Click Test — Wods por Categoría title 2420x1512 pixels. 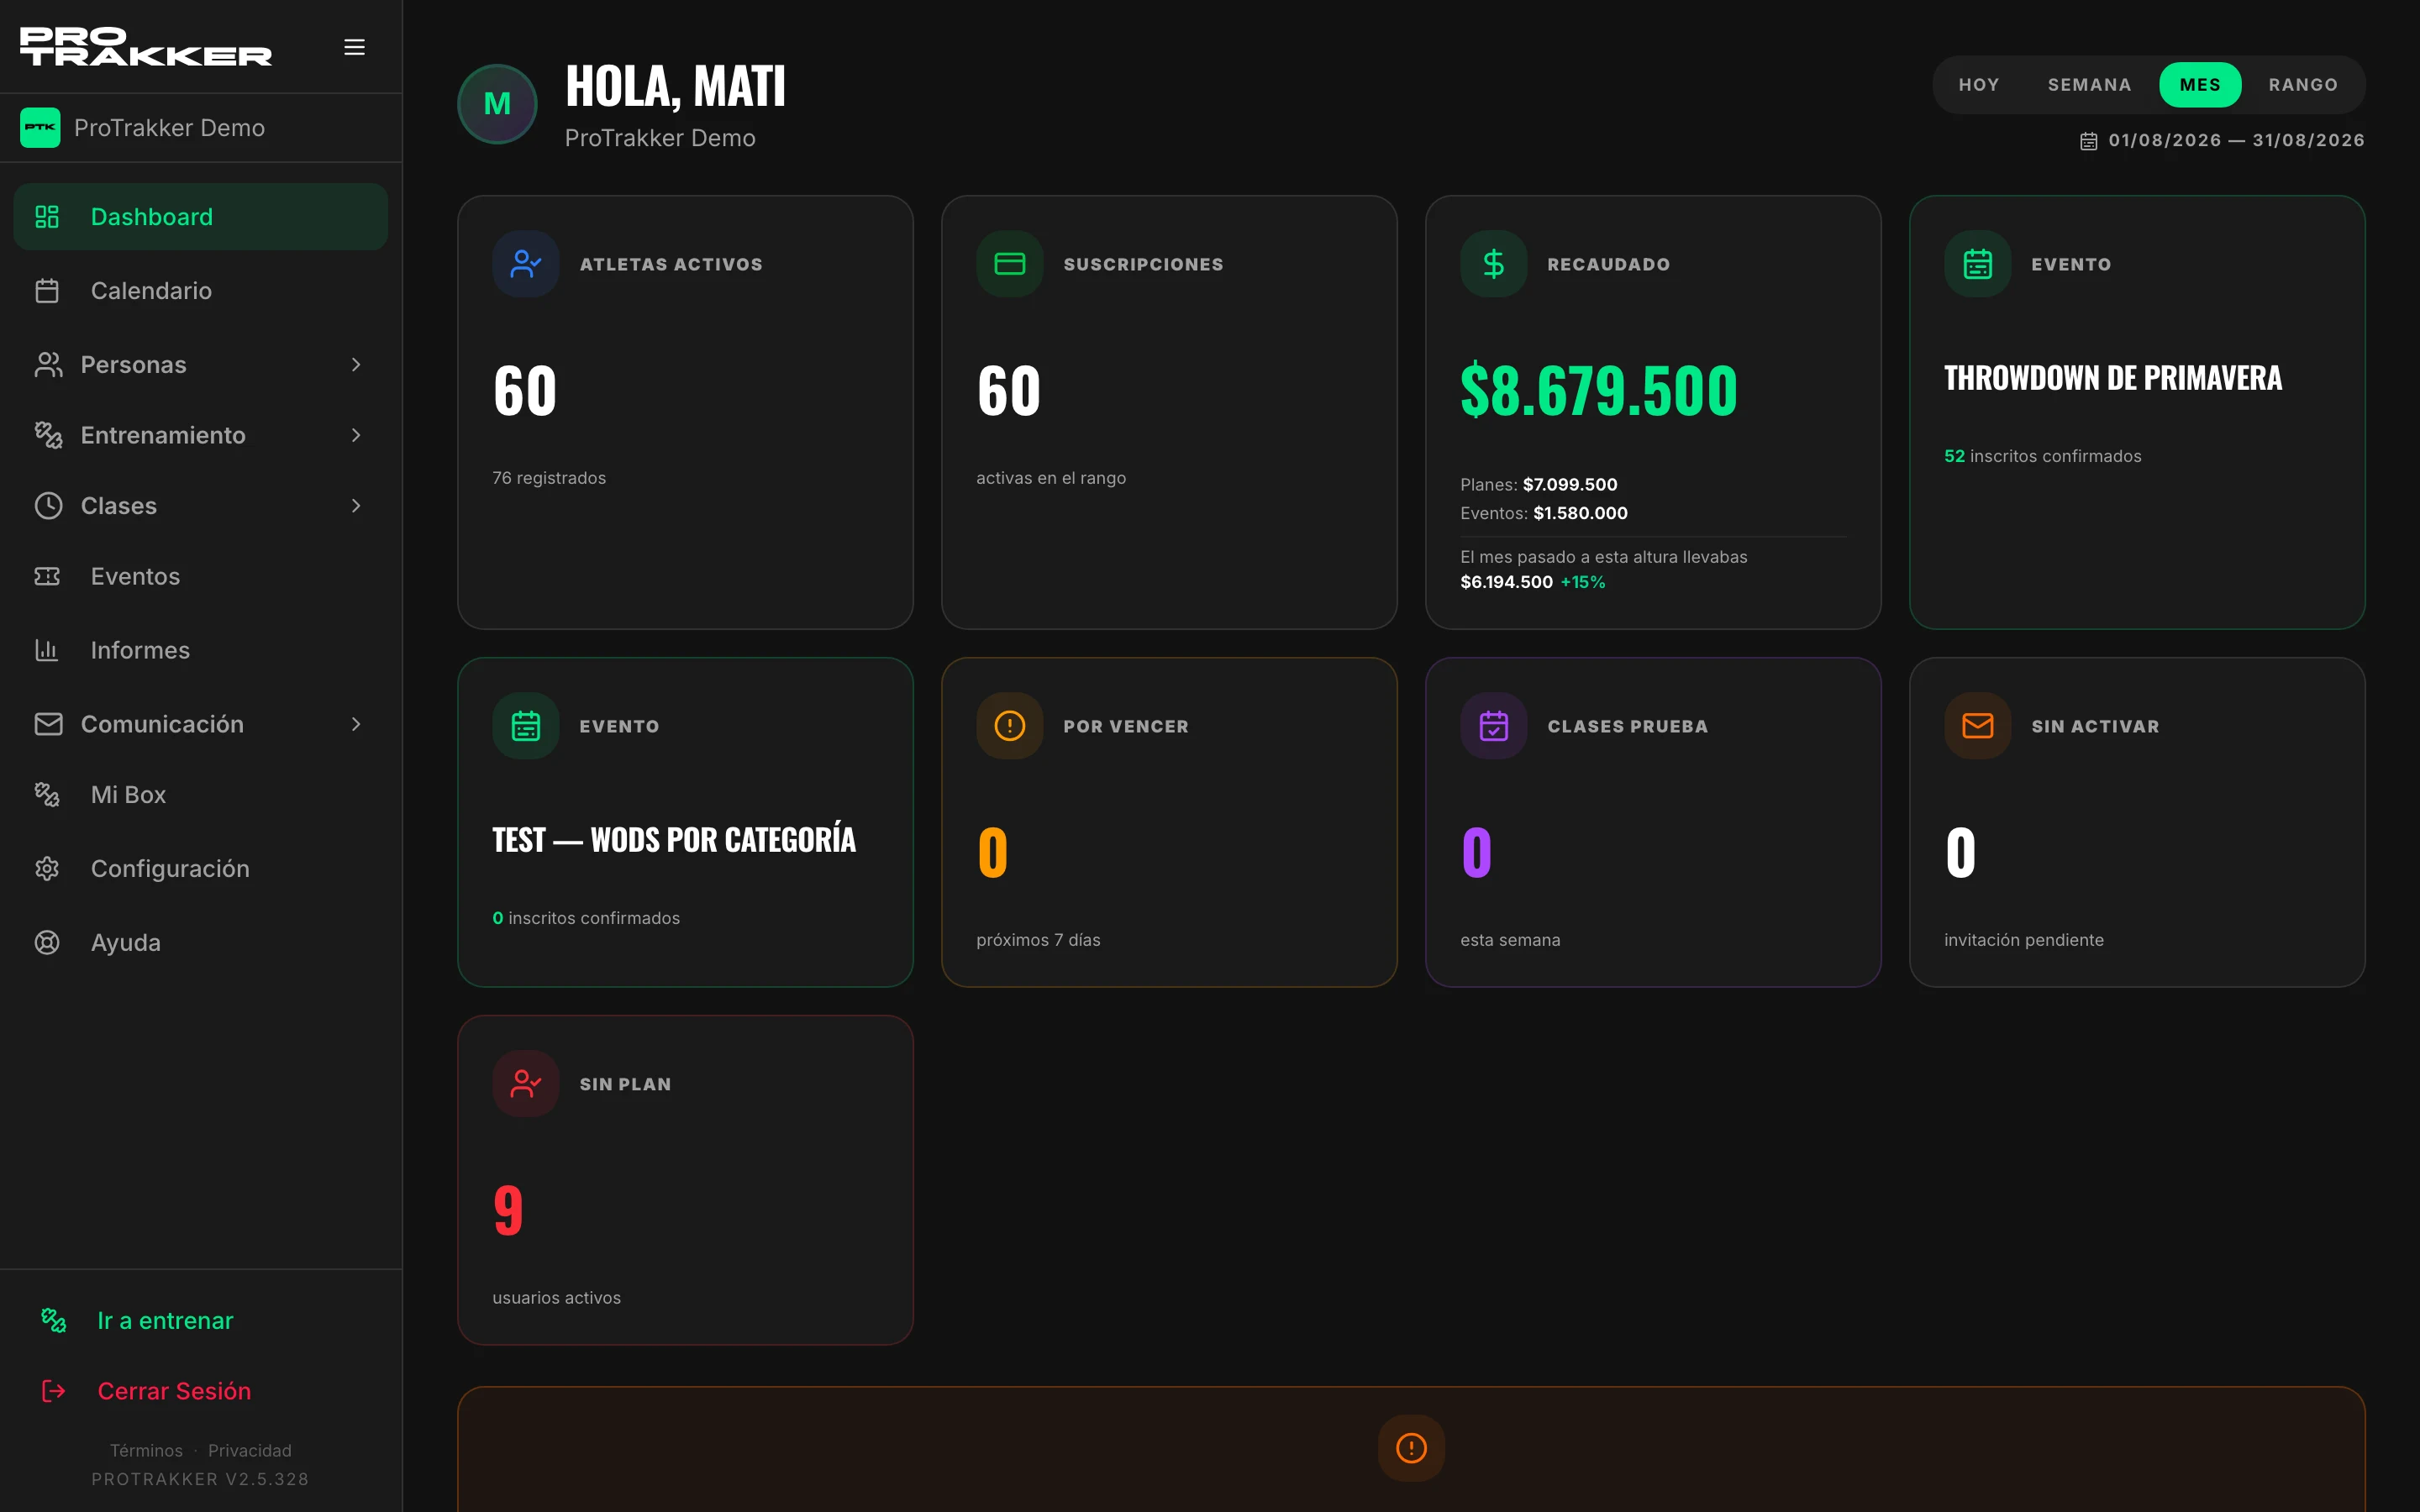click(x=674, y=840)
